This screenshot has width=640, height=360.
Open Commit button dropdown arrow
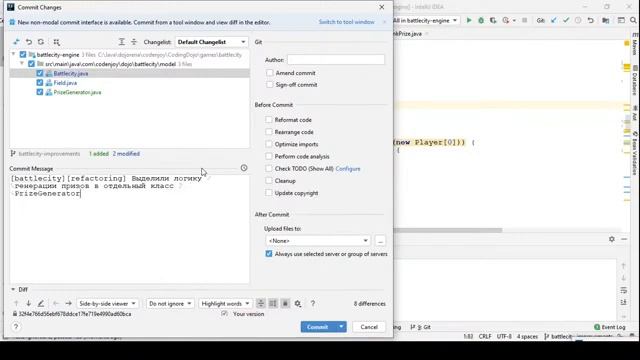(341, 327)
